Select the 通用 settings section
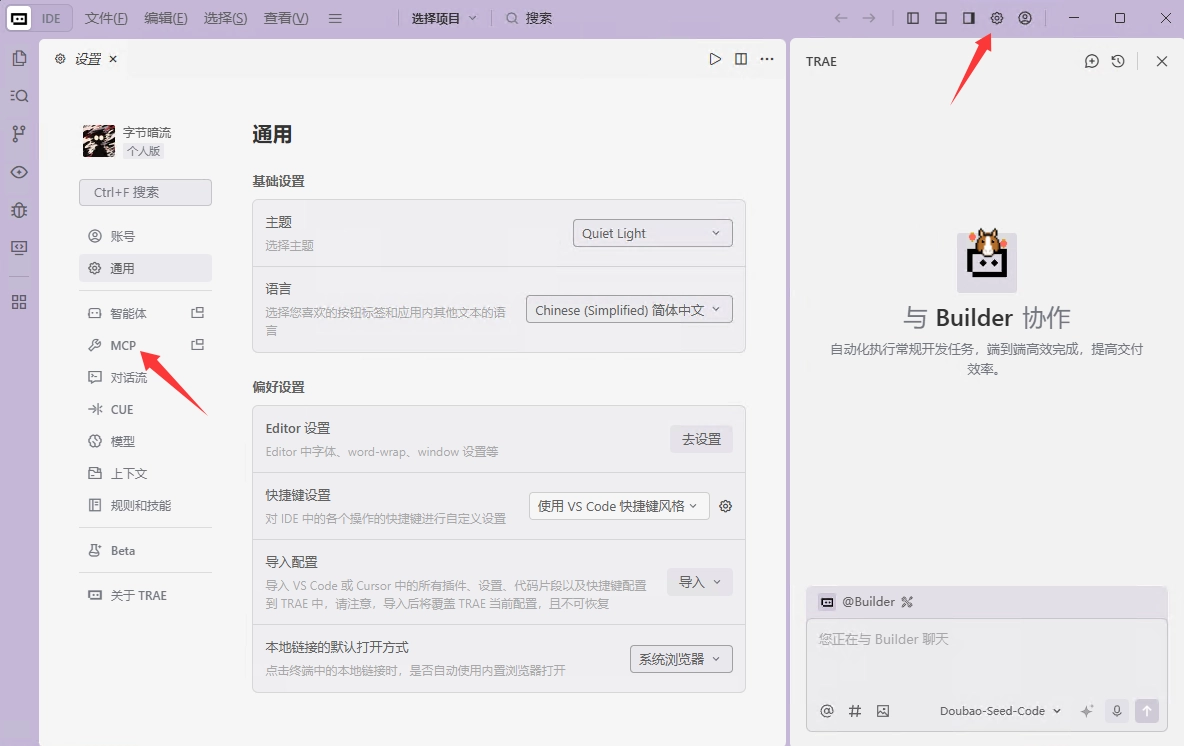1184x746 pixels. (145, 268)
